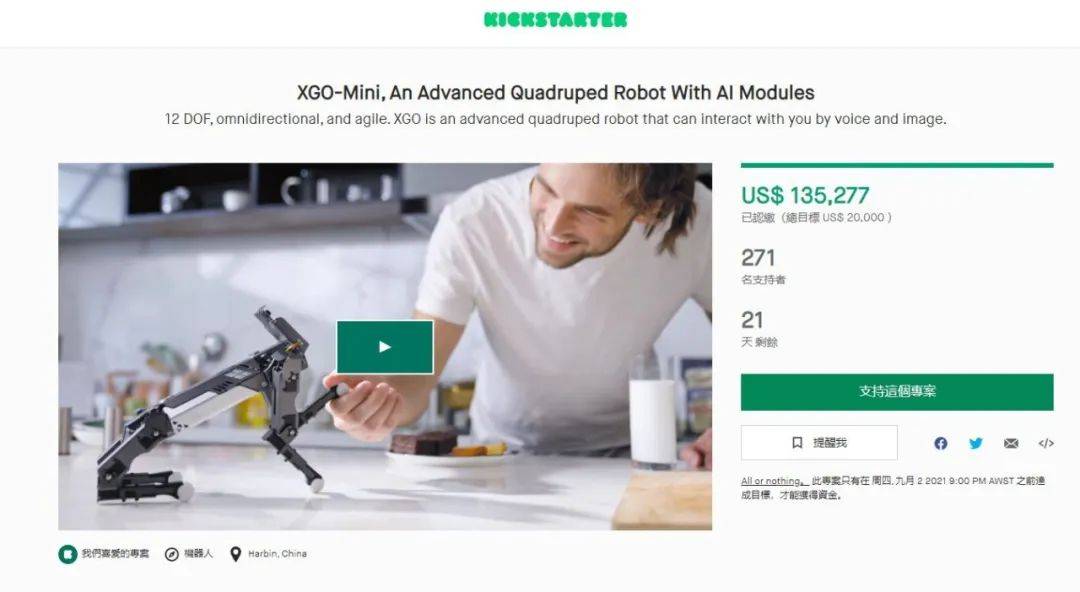This screenshot has width=1080, height=592.
Task: Select the US$ 135,277 pledged amount
Action: [804, 196]
